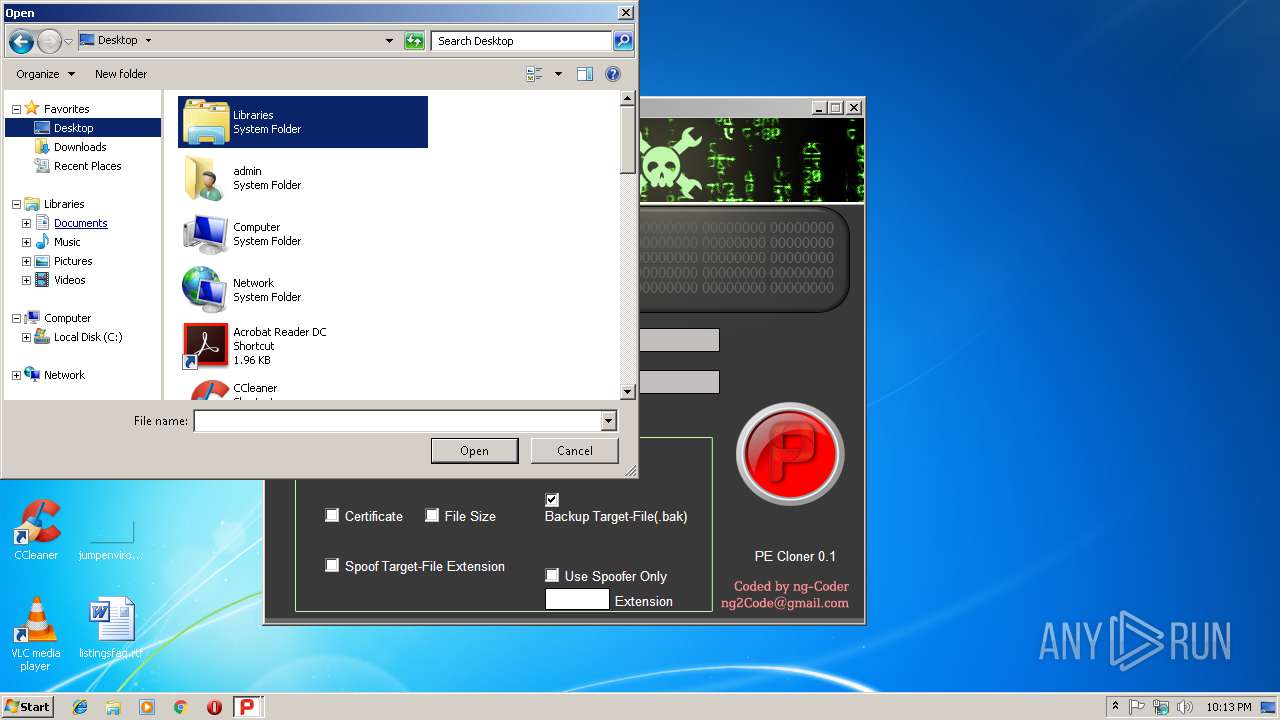Open the File name dropdown arrow
The image size is (1280, 720).
pyautogui.click(x=608, y=421)
